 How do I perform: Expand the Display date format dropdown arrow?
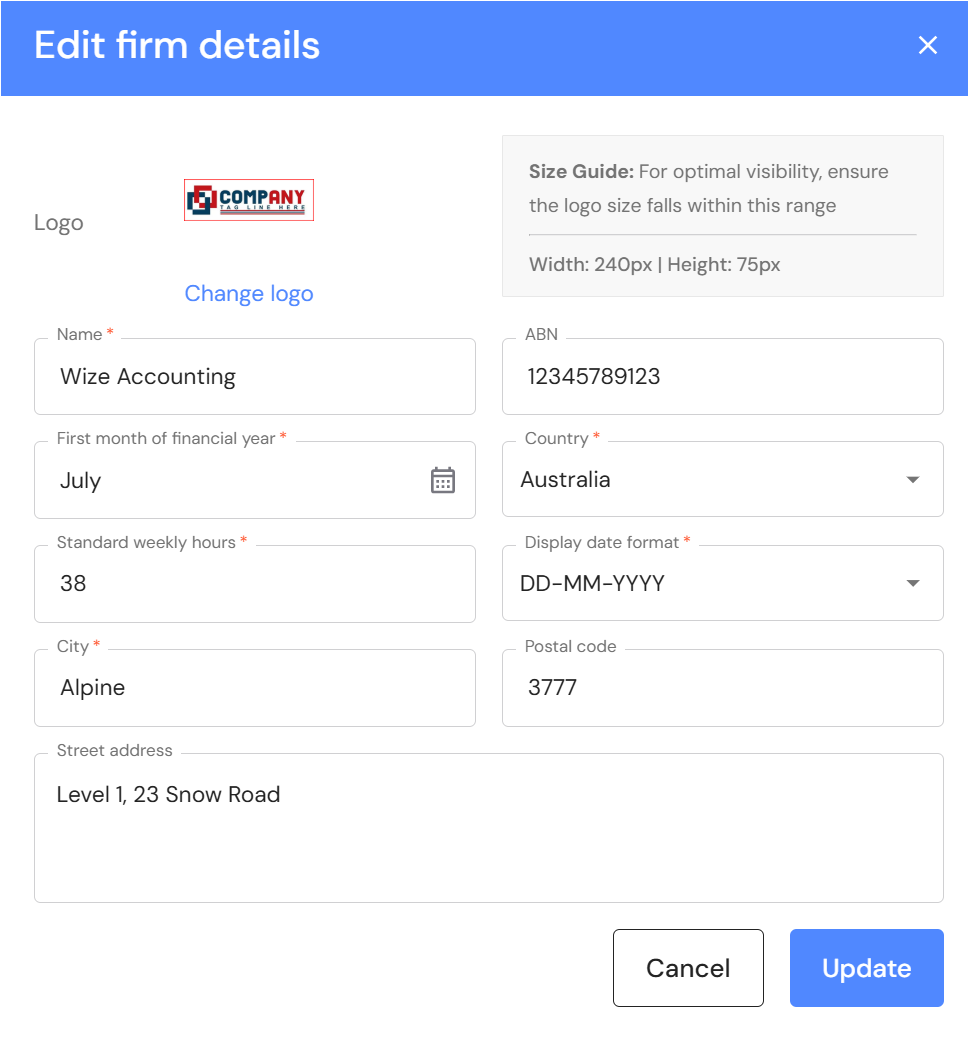click(x=912, y=584)
